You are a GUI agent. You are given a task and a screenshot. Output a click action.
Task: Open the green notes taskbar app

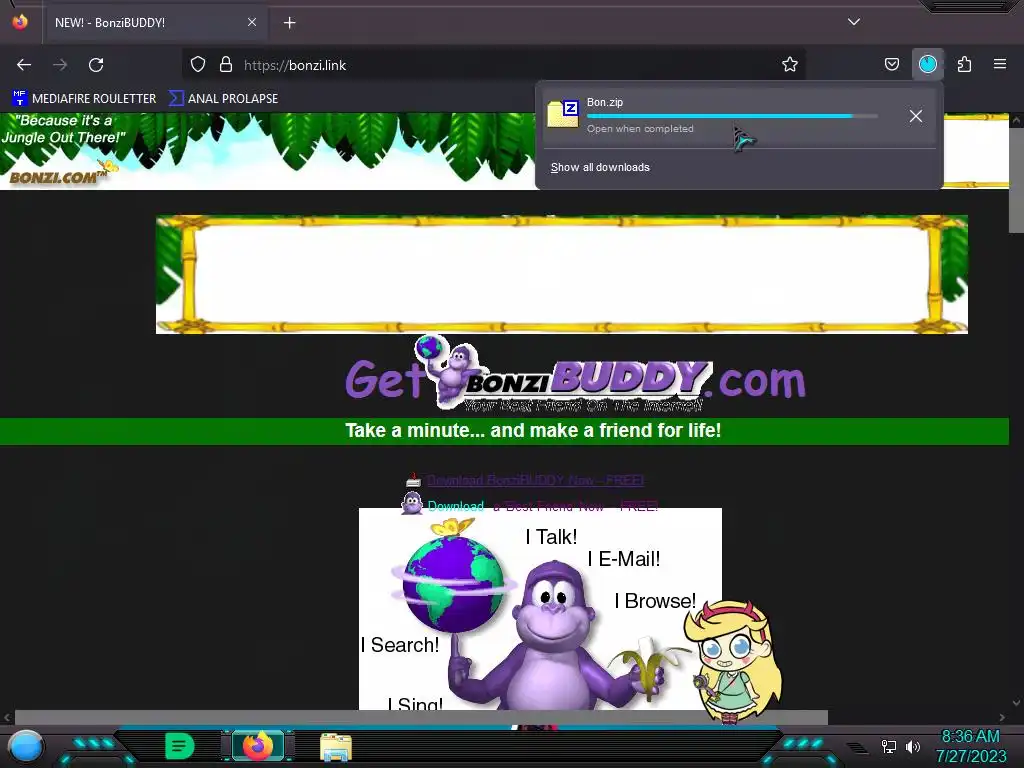click(180, 746)
